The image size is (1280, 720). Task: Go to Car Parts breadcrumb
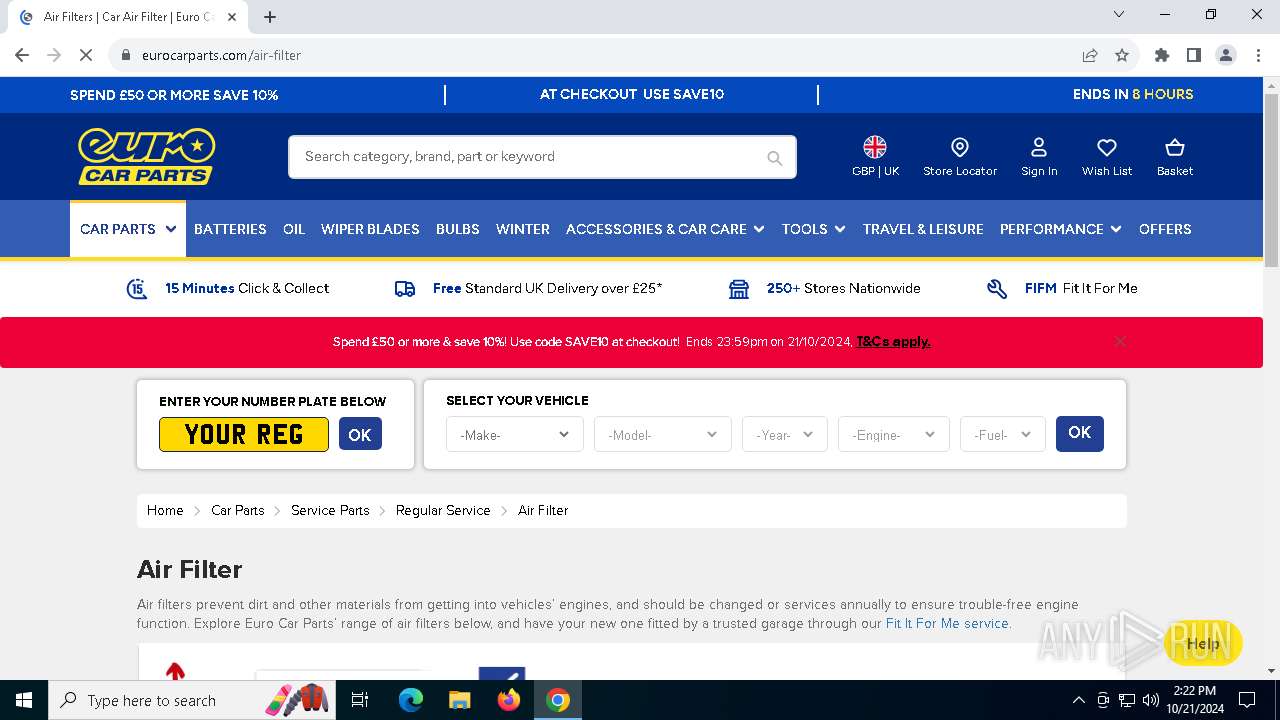pyautogui.click(x=238, y=510)
